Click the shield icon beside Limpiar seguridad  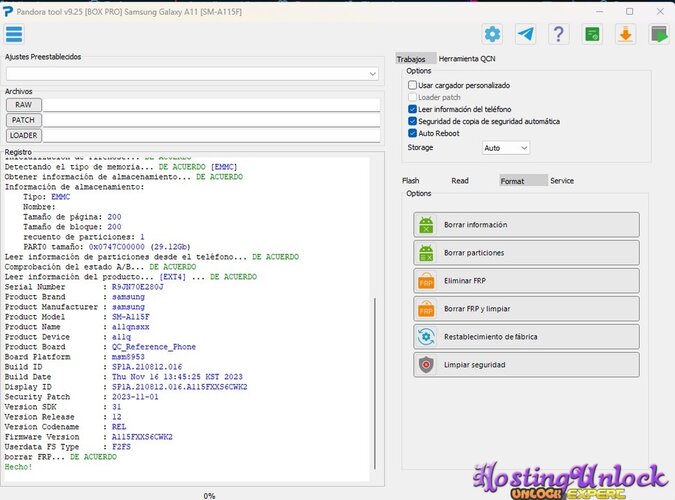coord(426,365)
